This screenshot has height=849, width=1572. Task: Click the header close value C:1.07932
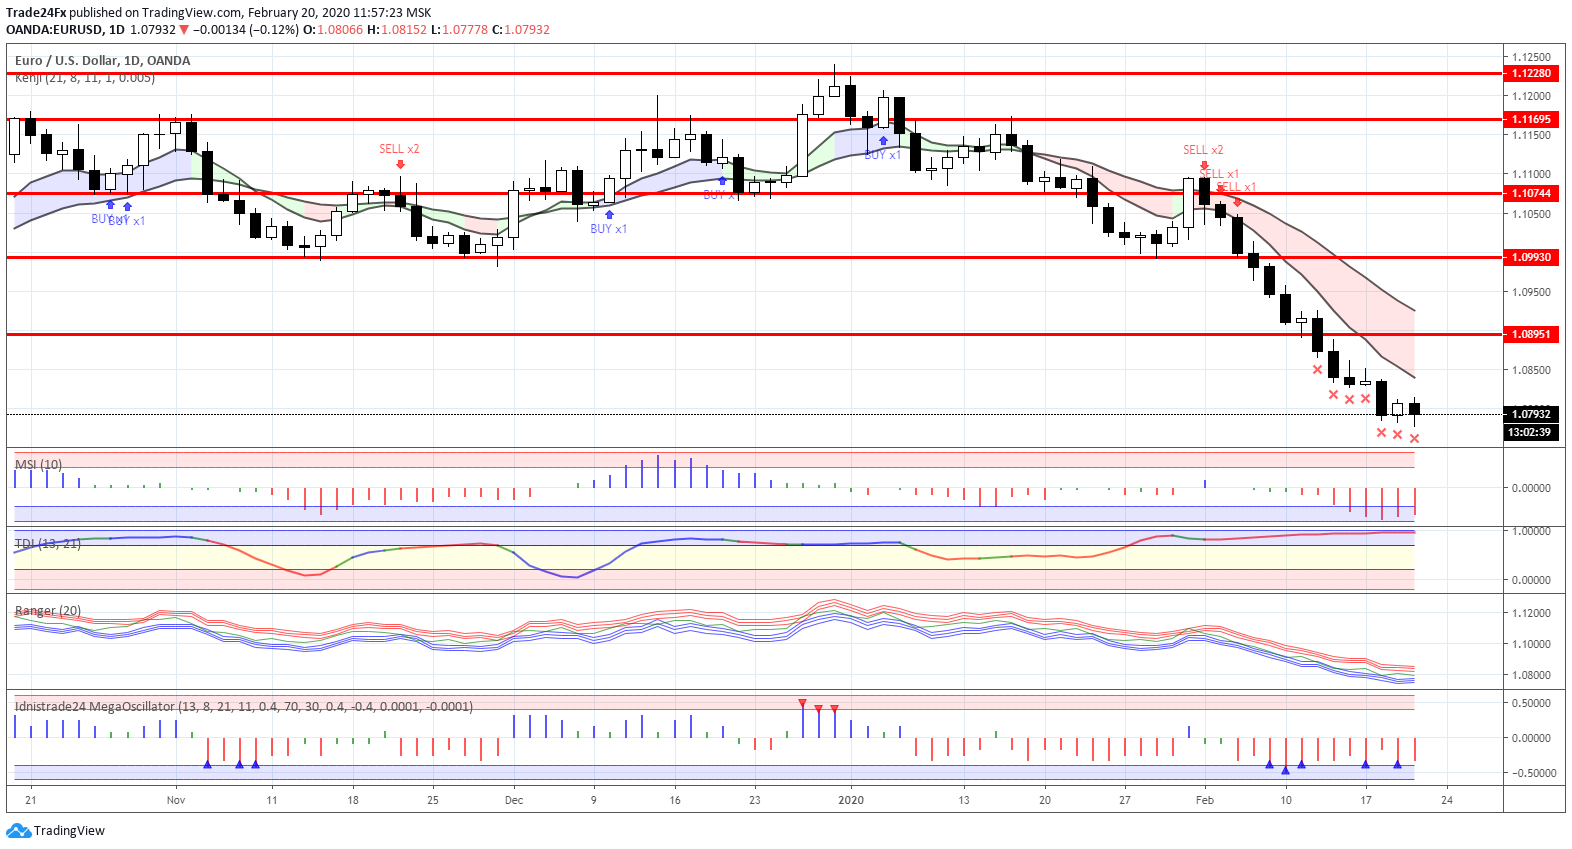(x=521, y=30)
